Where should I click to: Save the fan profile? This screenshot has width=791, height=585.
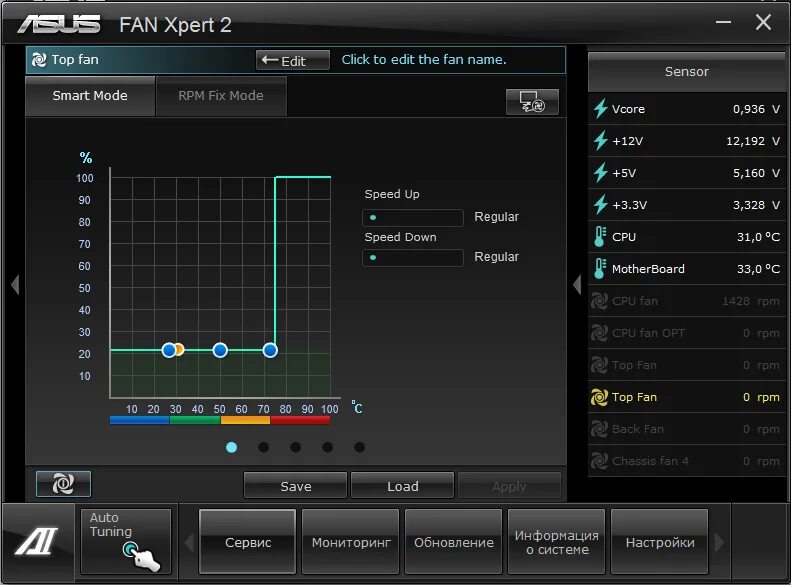coord(296,486)
